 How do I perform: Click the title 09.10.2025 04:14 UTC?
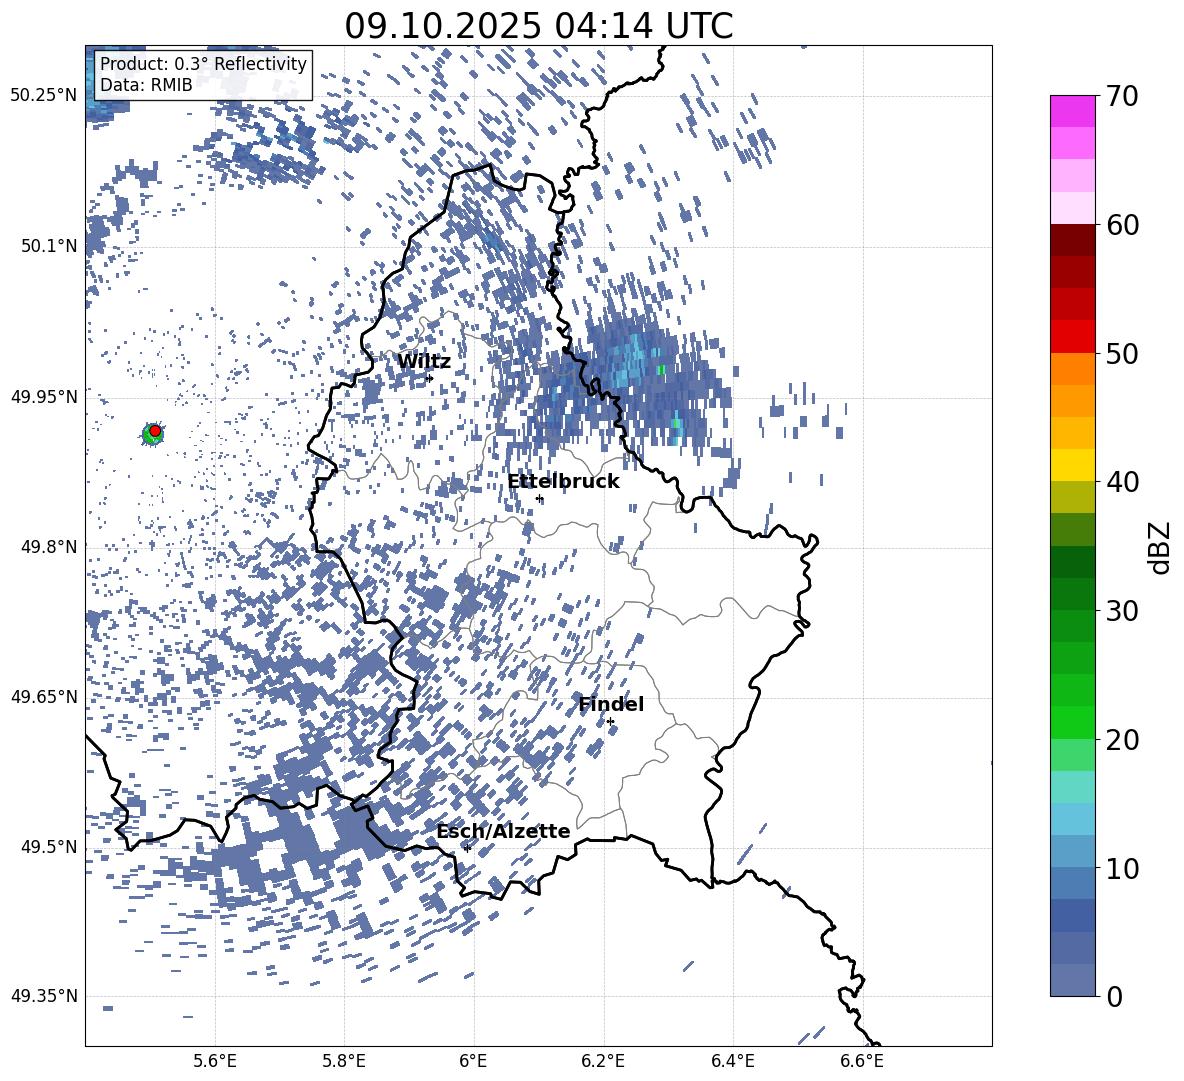538,26
